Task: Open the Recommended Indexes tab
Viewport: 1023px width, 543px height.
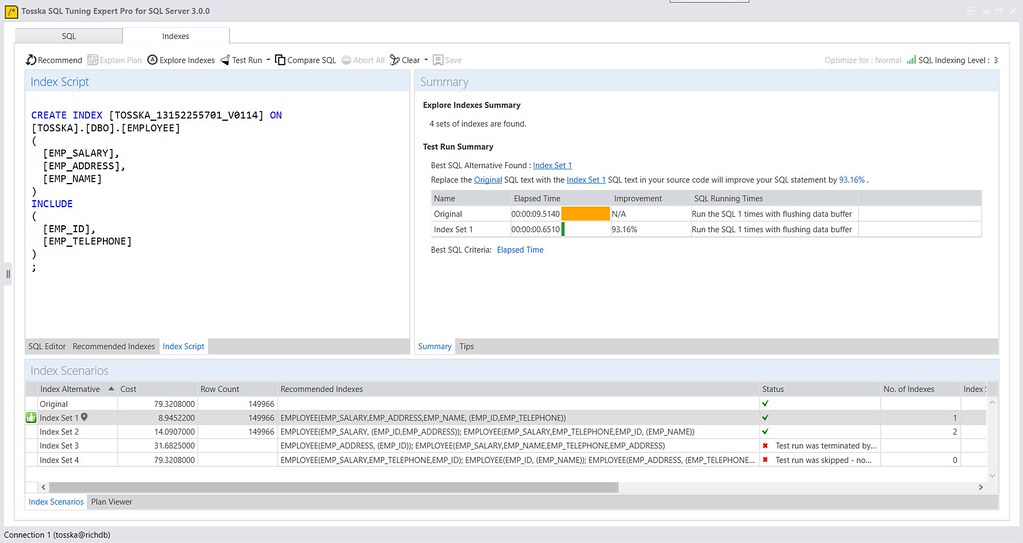Action: click(114, 347)
